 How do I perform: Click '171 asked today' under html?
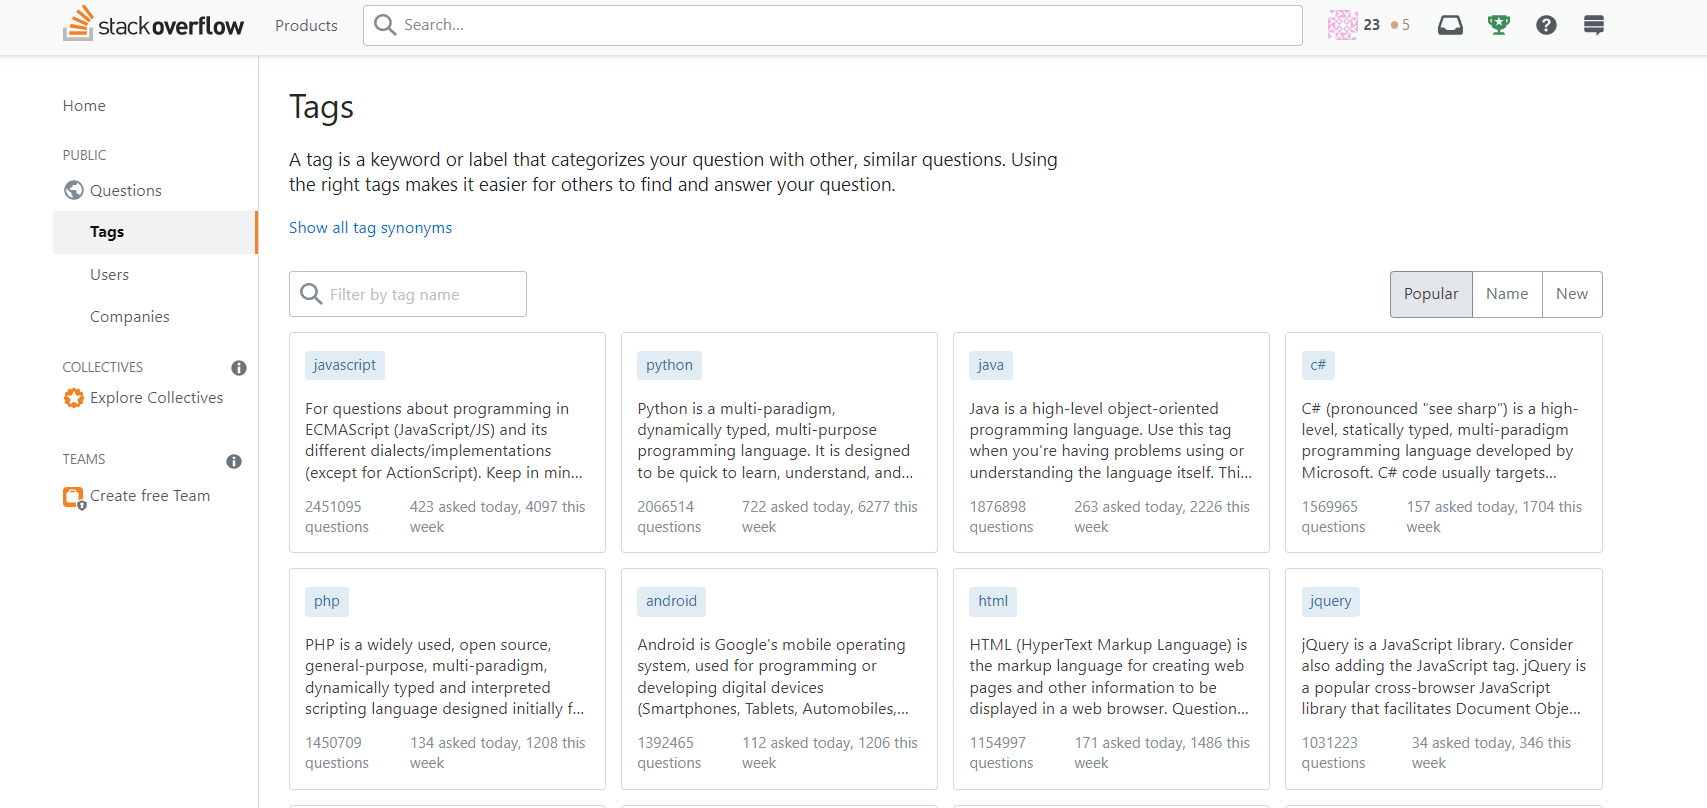coord(1129,743)
